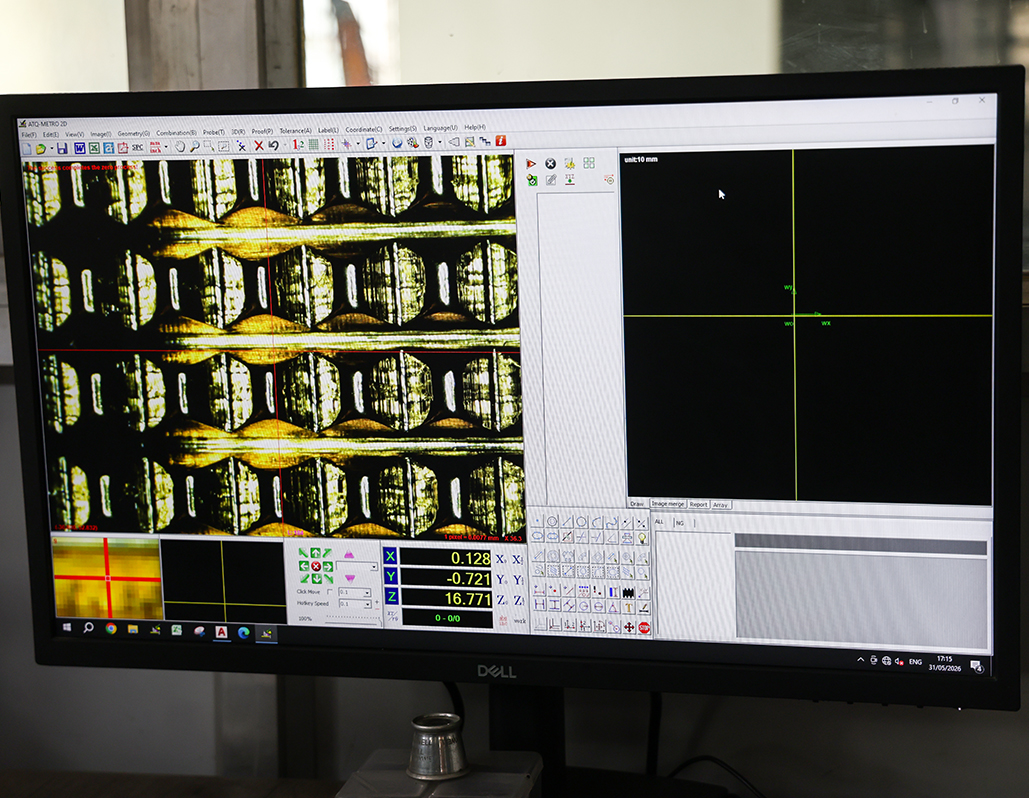This screenshot has height=798, width=1029.
Task: Click the blue X axis zero button
Action: 390,556
